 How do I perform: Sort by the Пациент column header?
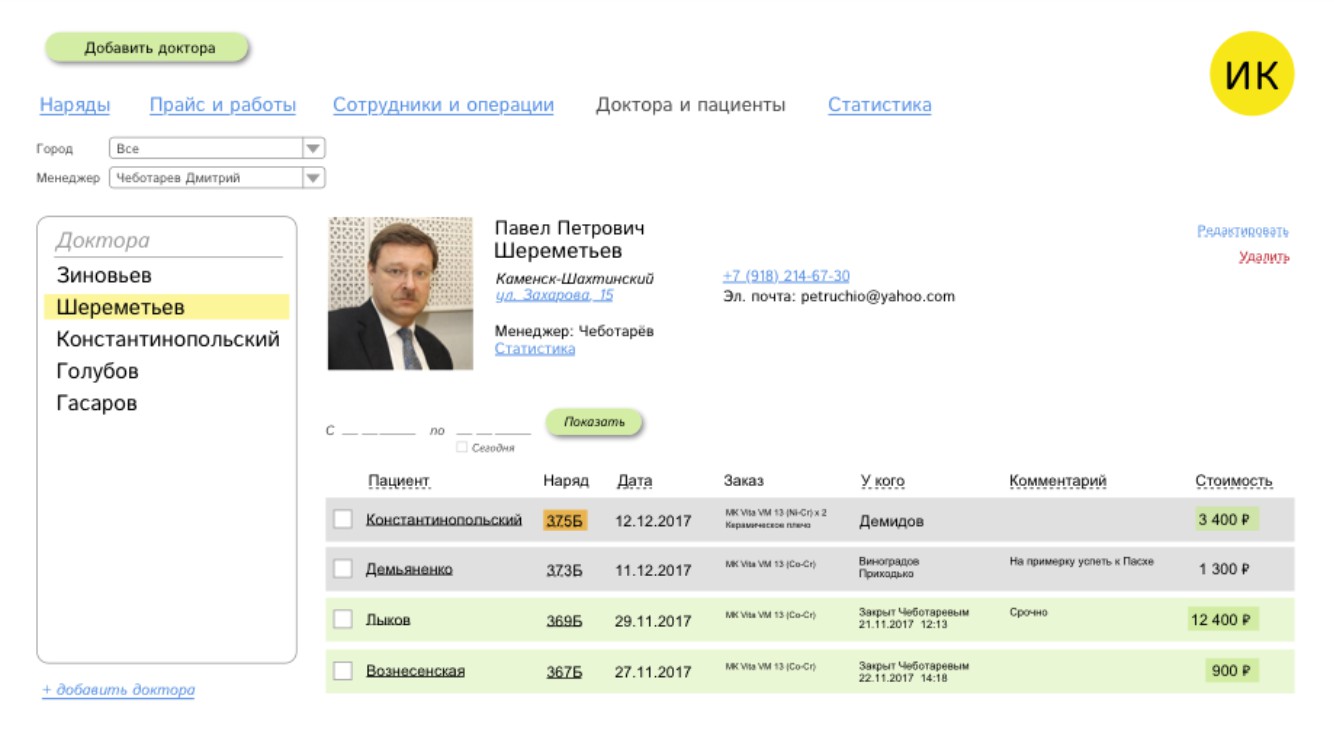[398, 481]
